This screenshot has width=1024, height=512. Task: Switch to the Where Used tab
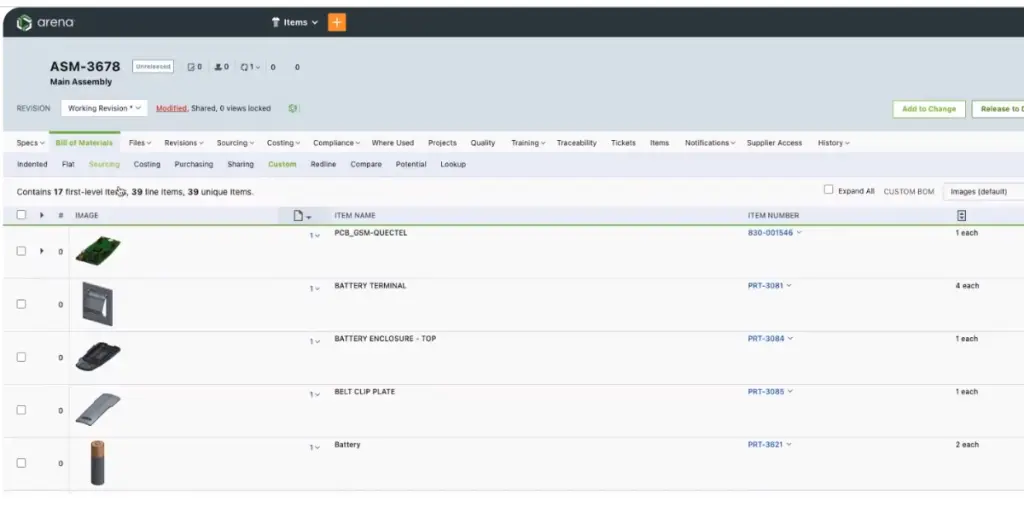392,143
